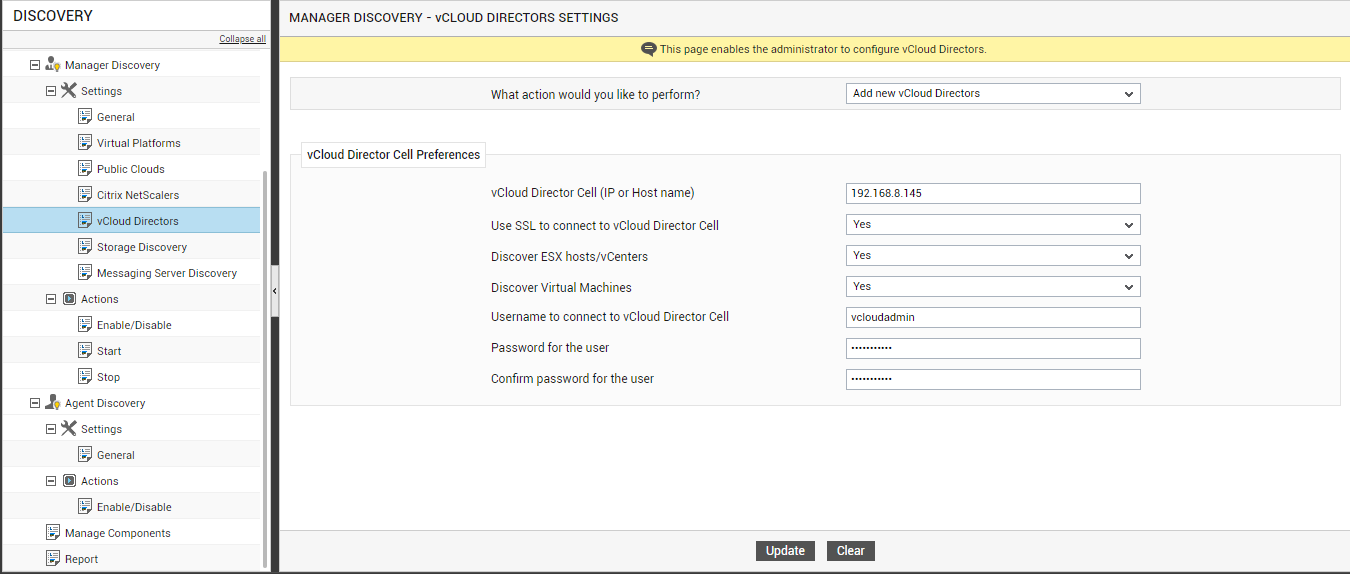1350x574 pixels.
Task: Click the Update button
Action: [x=785, y=551]
